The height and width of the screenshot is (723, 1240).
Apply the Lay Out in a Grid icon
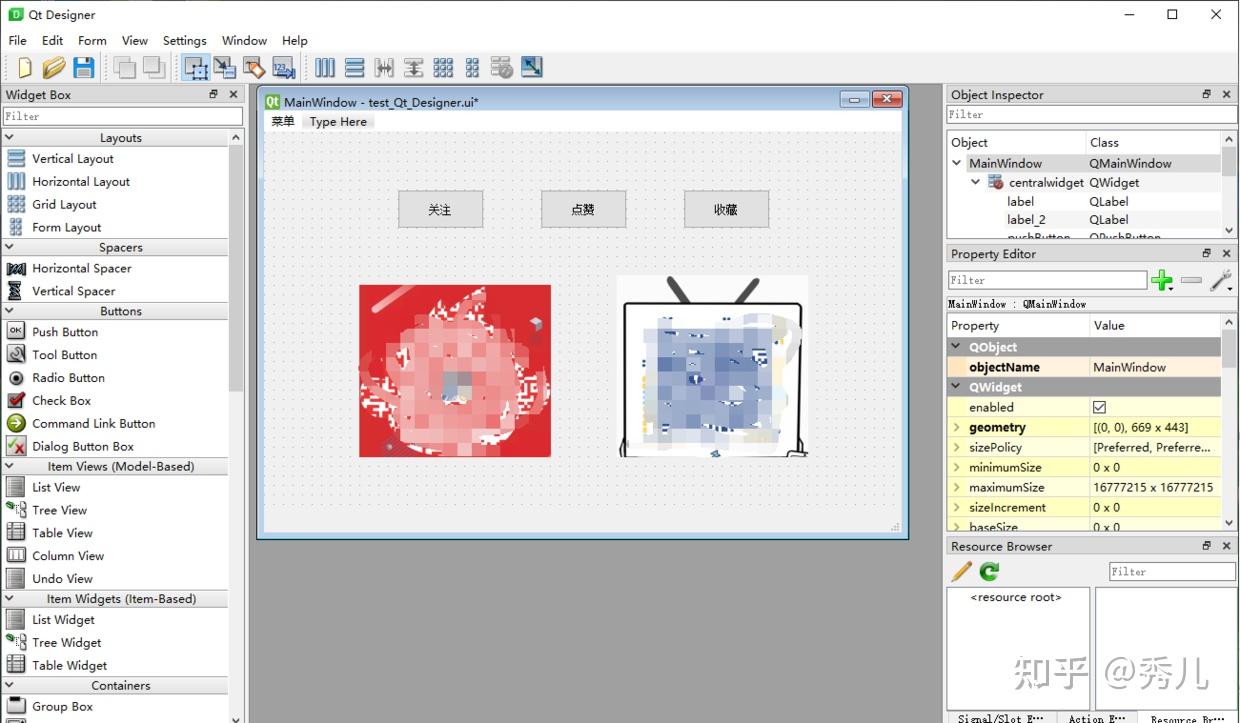click(x=443, y=67)
